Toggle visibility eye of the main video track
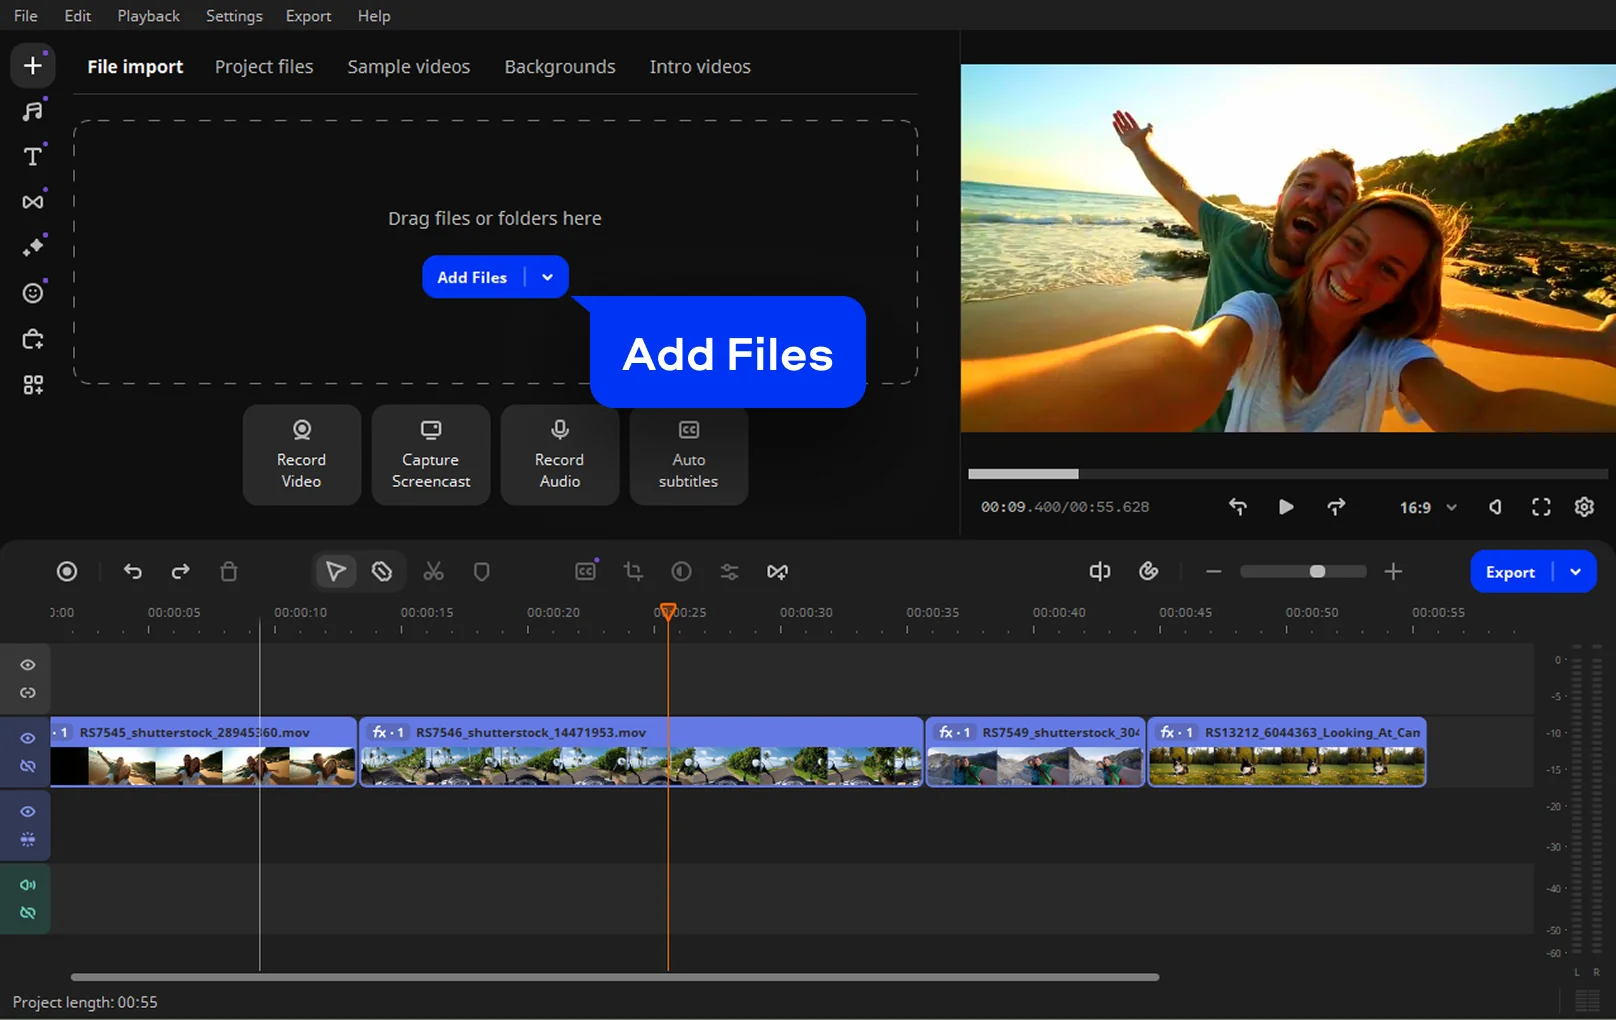1616x1020 pixels. 28,738
